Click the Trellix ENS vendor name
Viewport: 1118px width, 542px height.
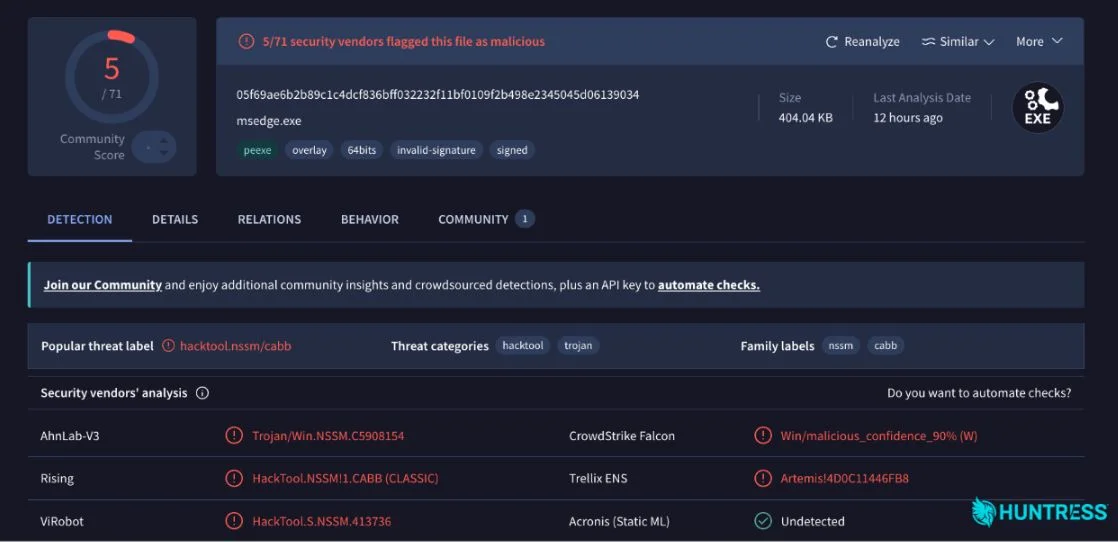(x=598, y=479)
